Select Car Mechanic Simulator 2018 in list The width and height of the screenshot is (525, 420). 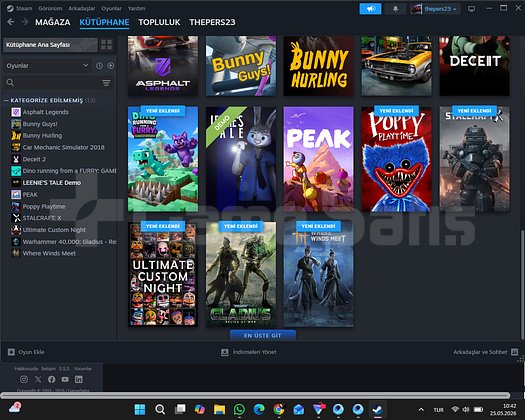pos(64,147)
